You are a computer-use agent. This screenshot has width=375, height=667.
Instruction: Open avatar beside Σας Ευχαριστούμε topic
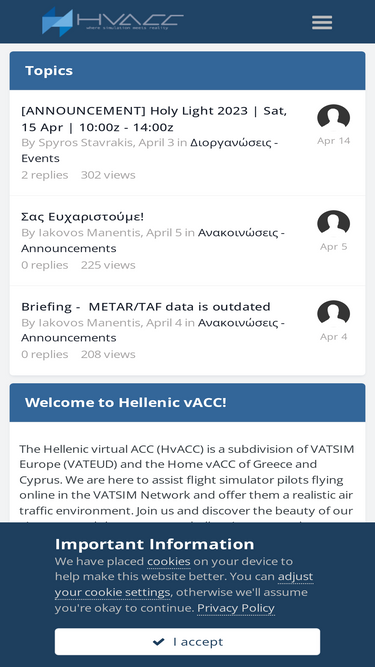click(x=333, y=223)
